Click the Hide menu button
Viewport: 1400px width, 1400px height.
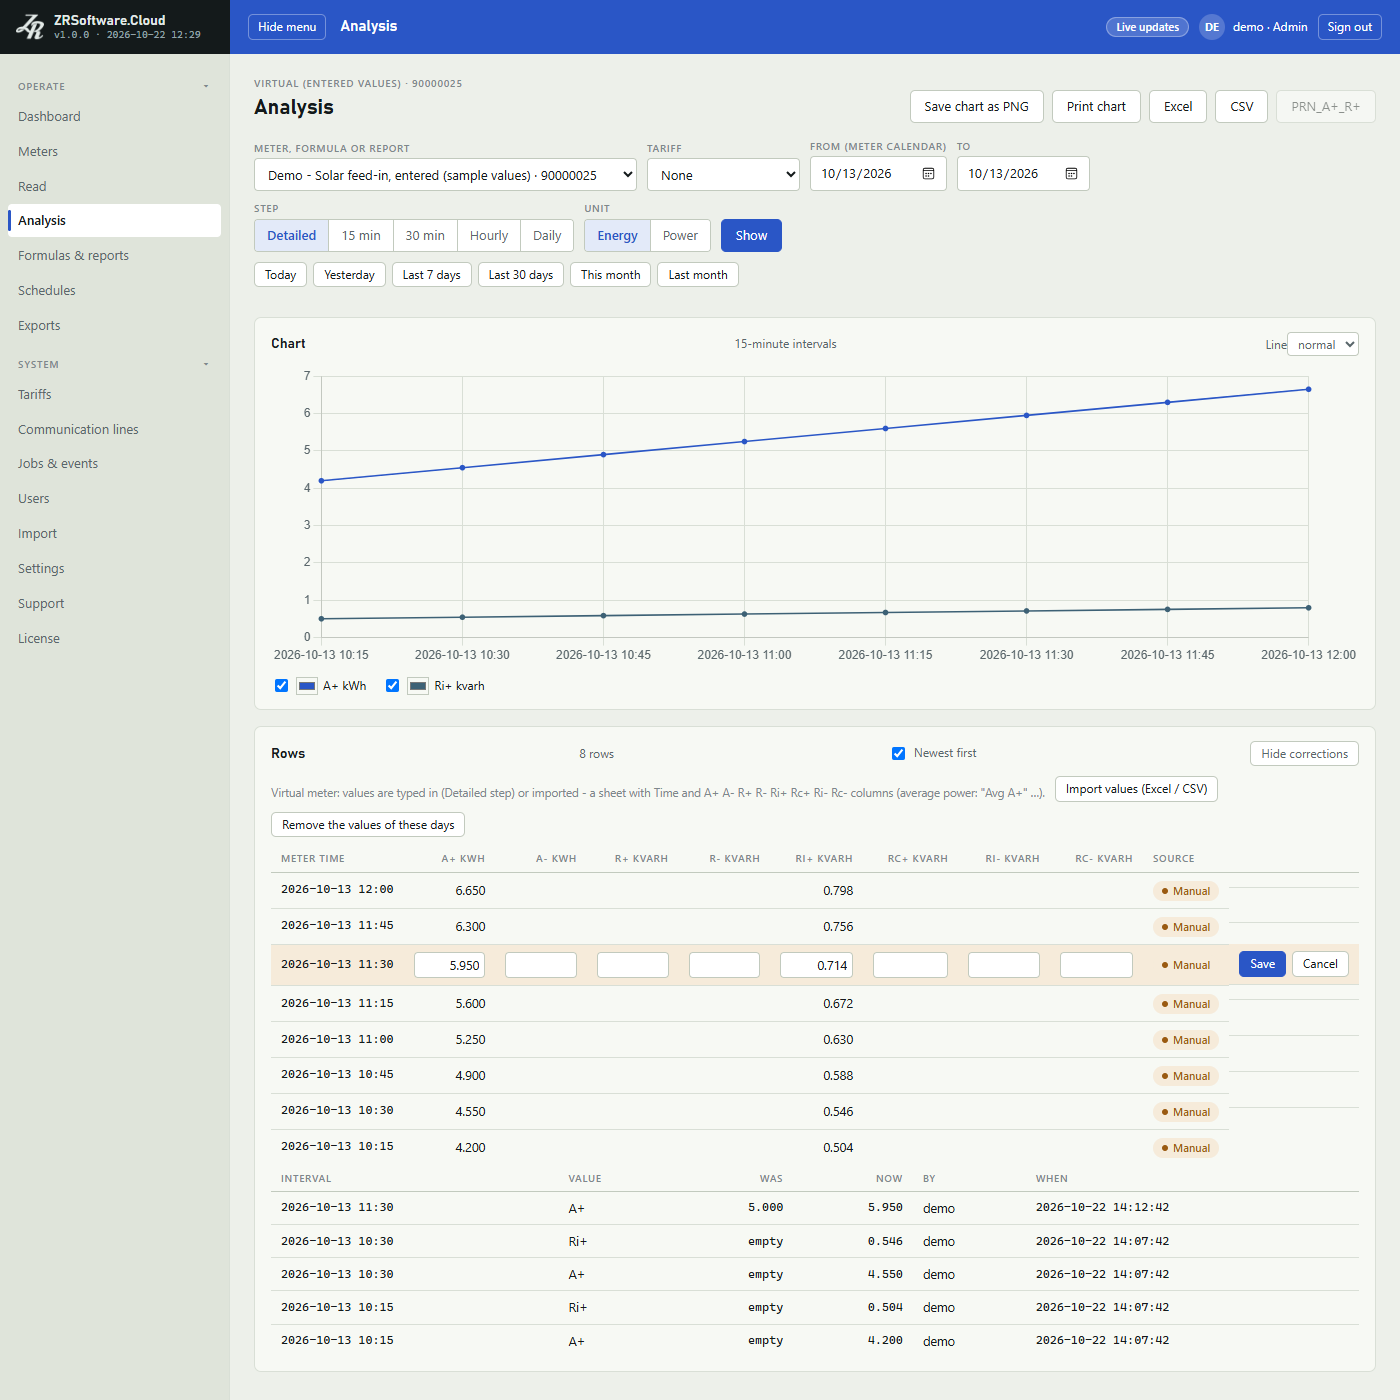(x=287, y=27)
